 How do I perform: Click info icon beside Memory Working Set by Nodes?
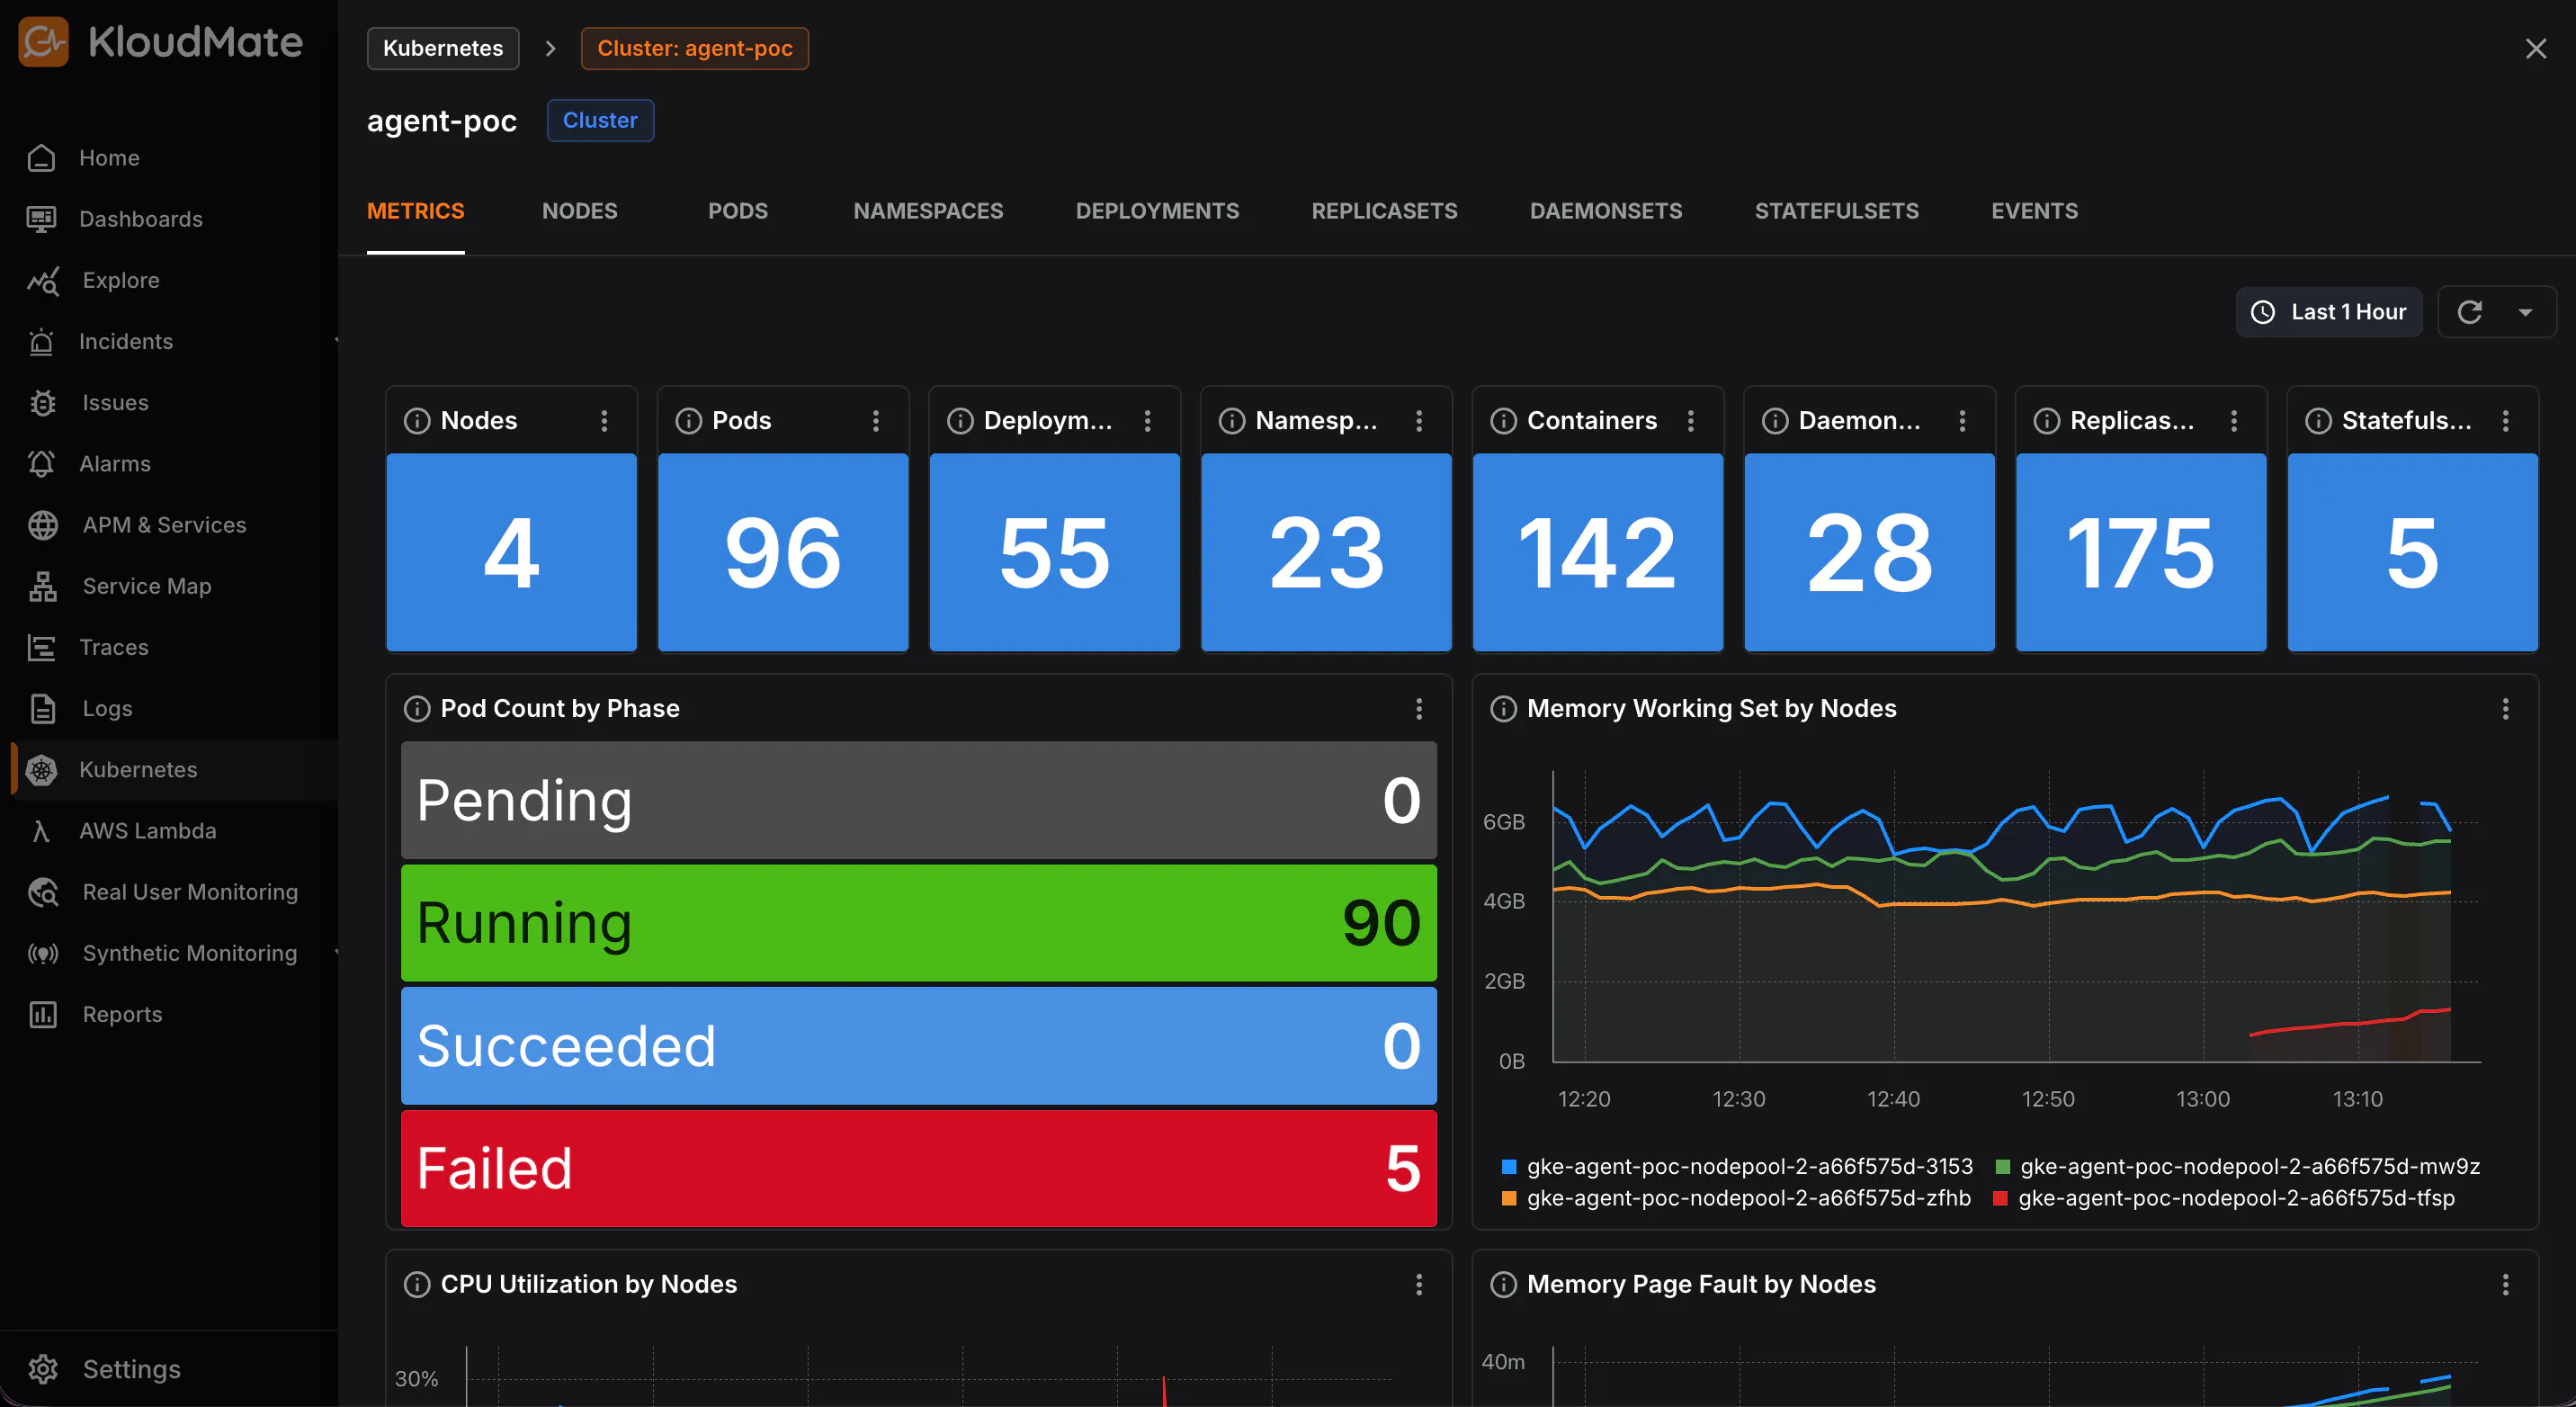coord(1503,709)
